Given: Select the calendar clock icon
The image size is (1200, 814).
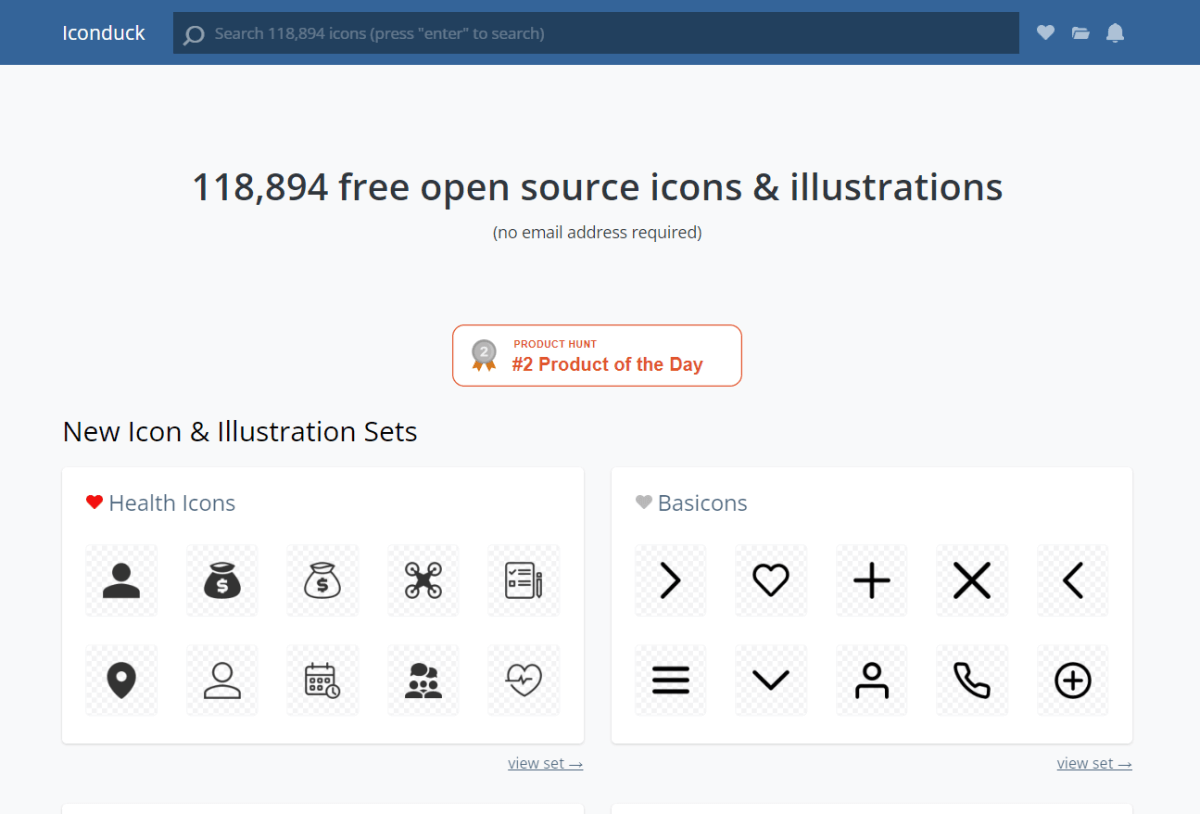Looking at the screenshot, I should tap(322, 680).
